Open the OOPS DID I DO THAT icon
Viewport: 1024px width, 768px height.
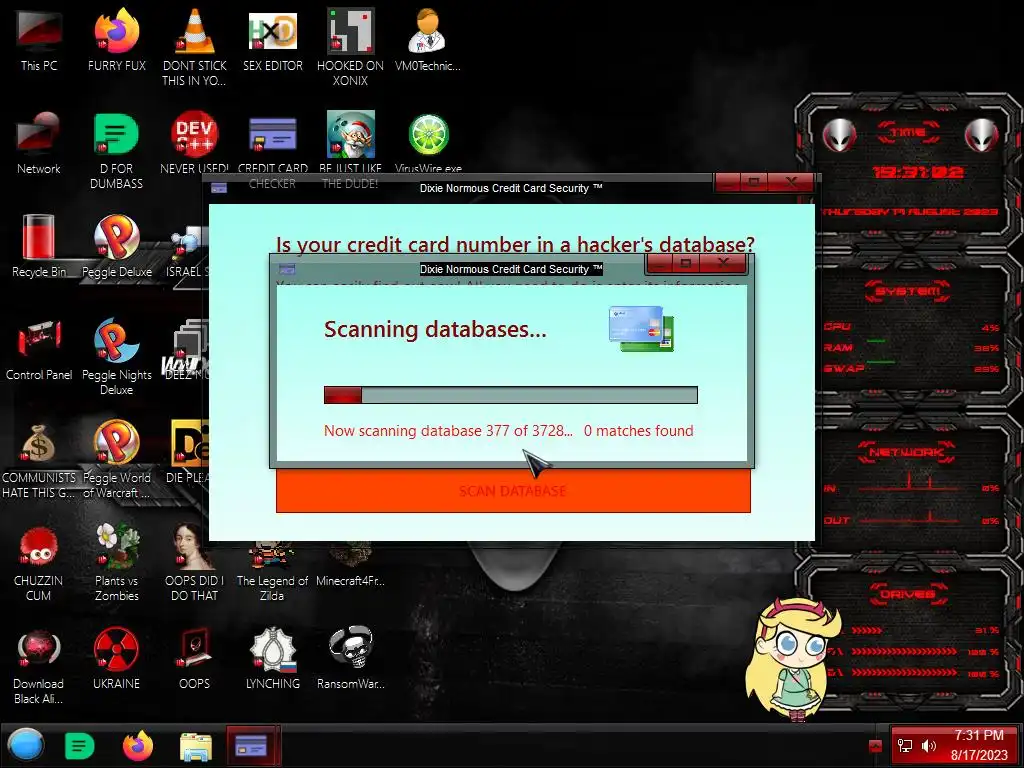click(x=194, y=563)
